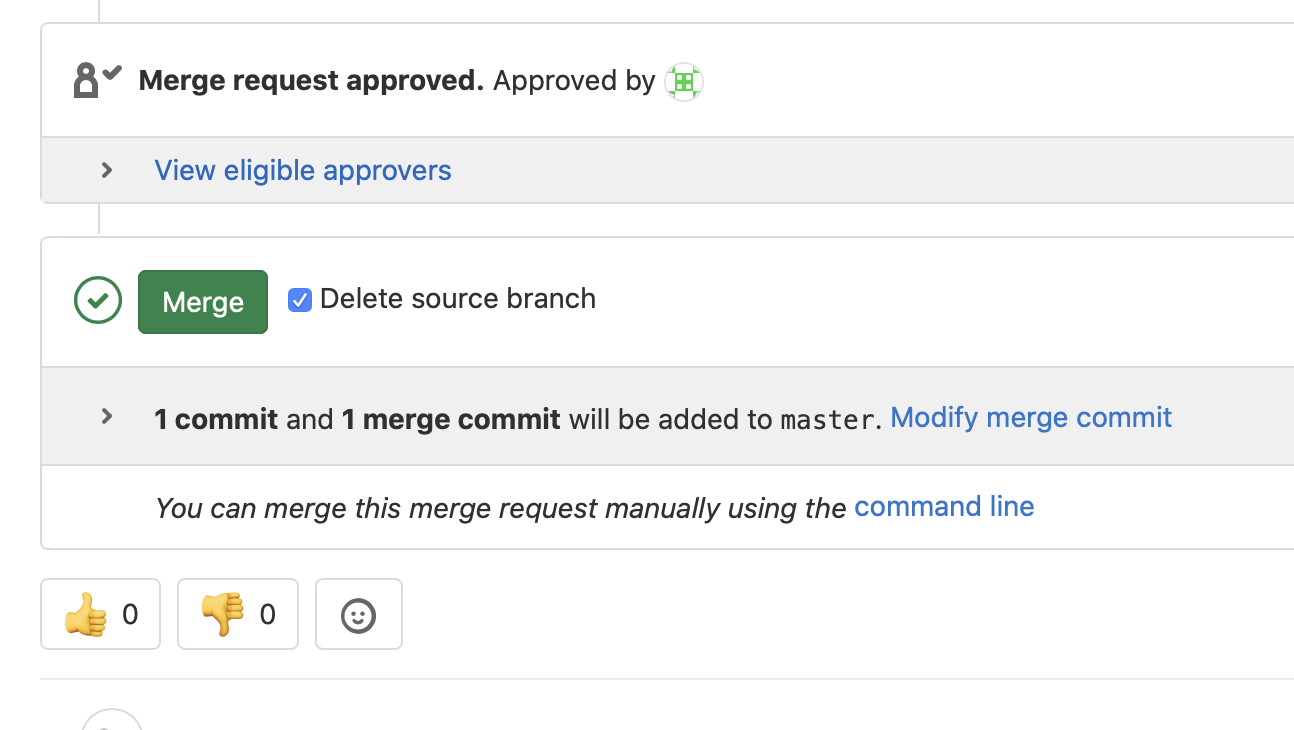The width and height of the screenshot is (1294, 730).
Task: Click the thumbs up count number
Action: (130, 614)
